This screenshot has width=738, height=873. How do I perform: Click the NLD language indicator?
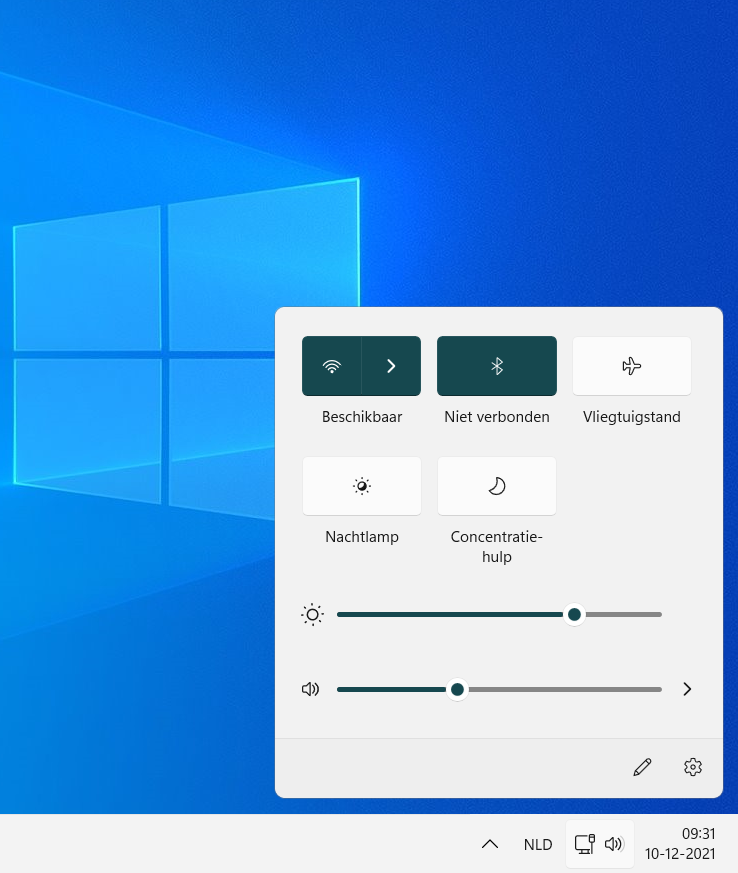(x=538, y=845)
